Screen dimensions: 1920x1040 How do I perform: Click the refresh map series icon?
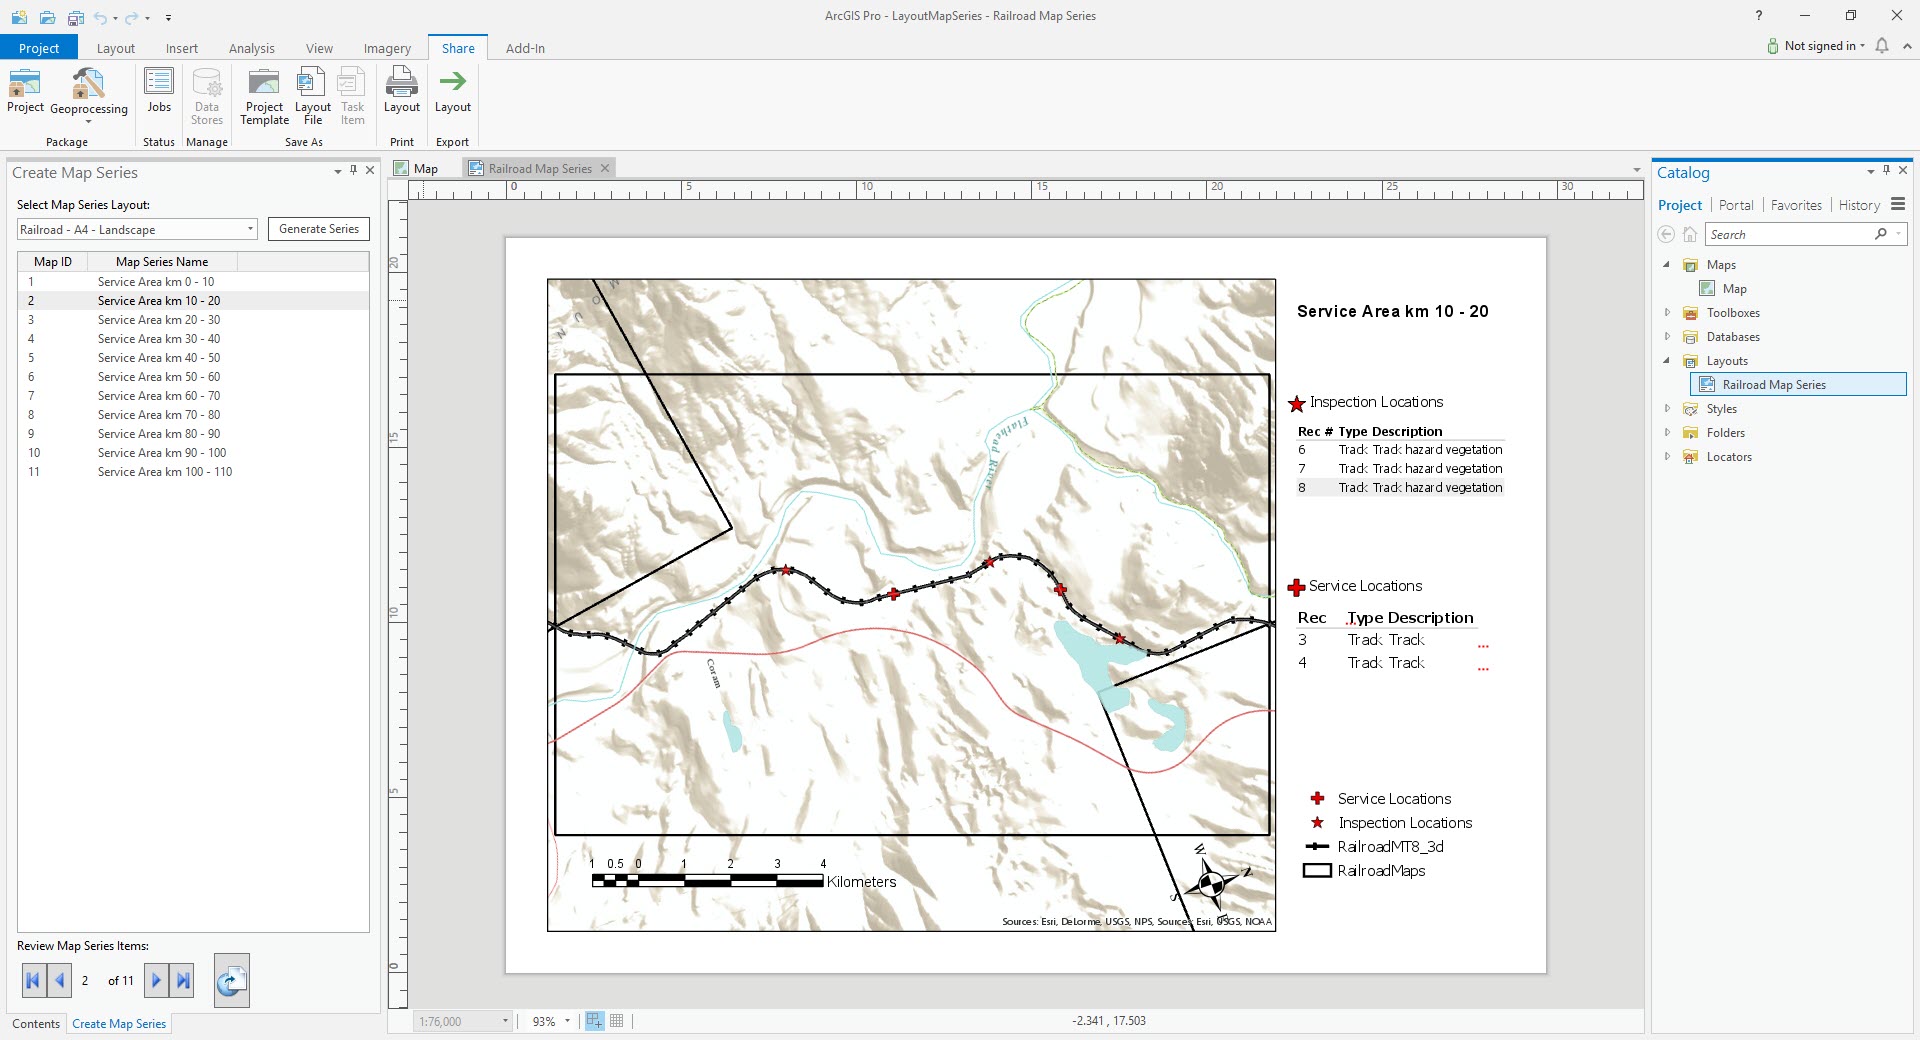coord(231,980)
